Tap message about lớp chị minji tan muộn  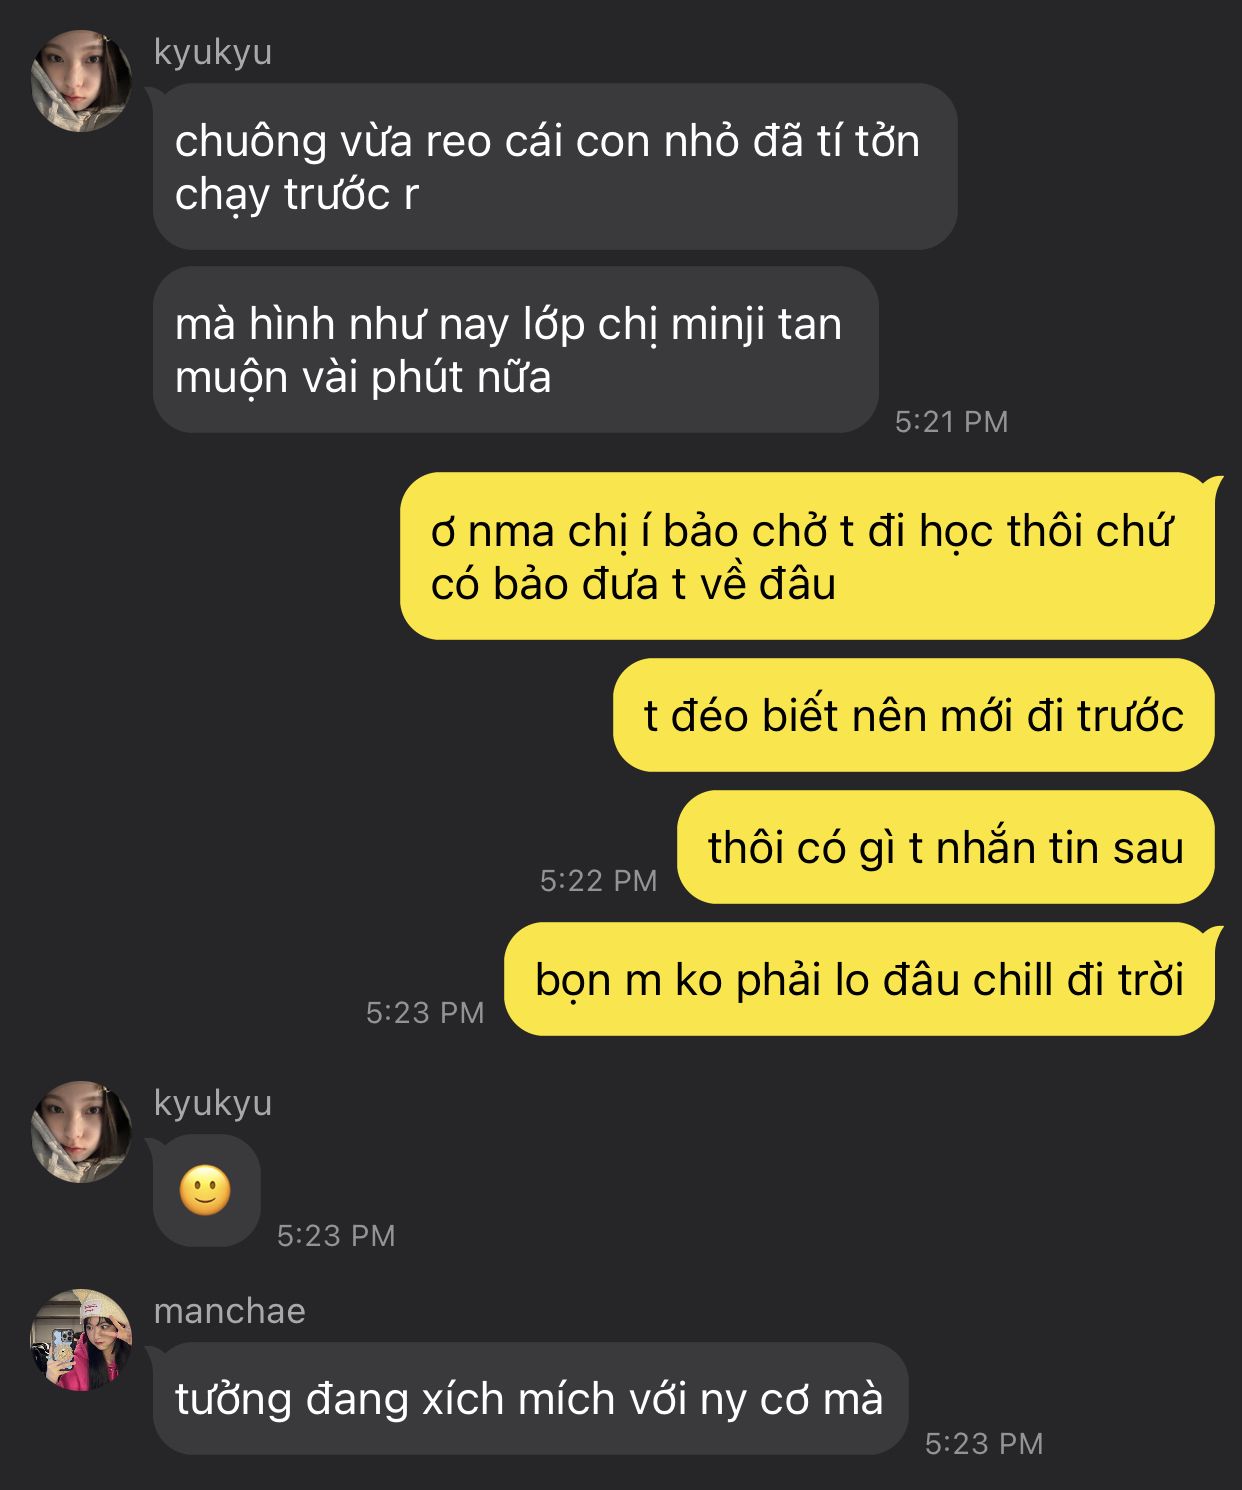516,350
